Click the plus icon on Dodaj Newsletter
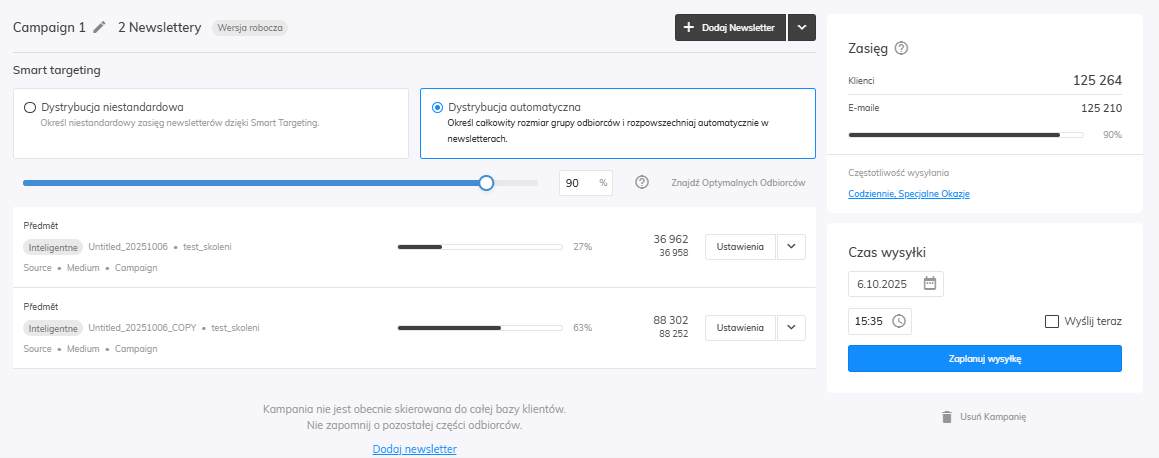Image resolution: width=1159 pixels, height=458 pixels. (x=689, y=28)
